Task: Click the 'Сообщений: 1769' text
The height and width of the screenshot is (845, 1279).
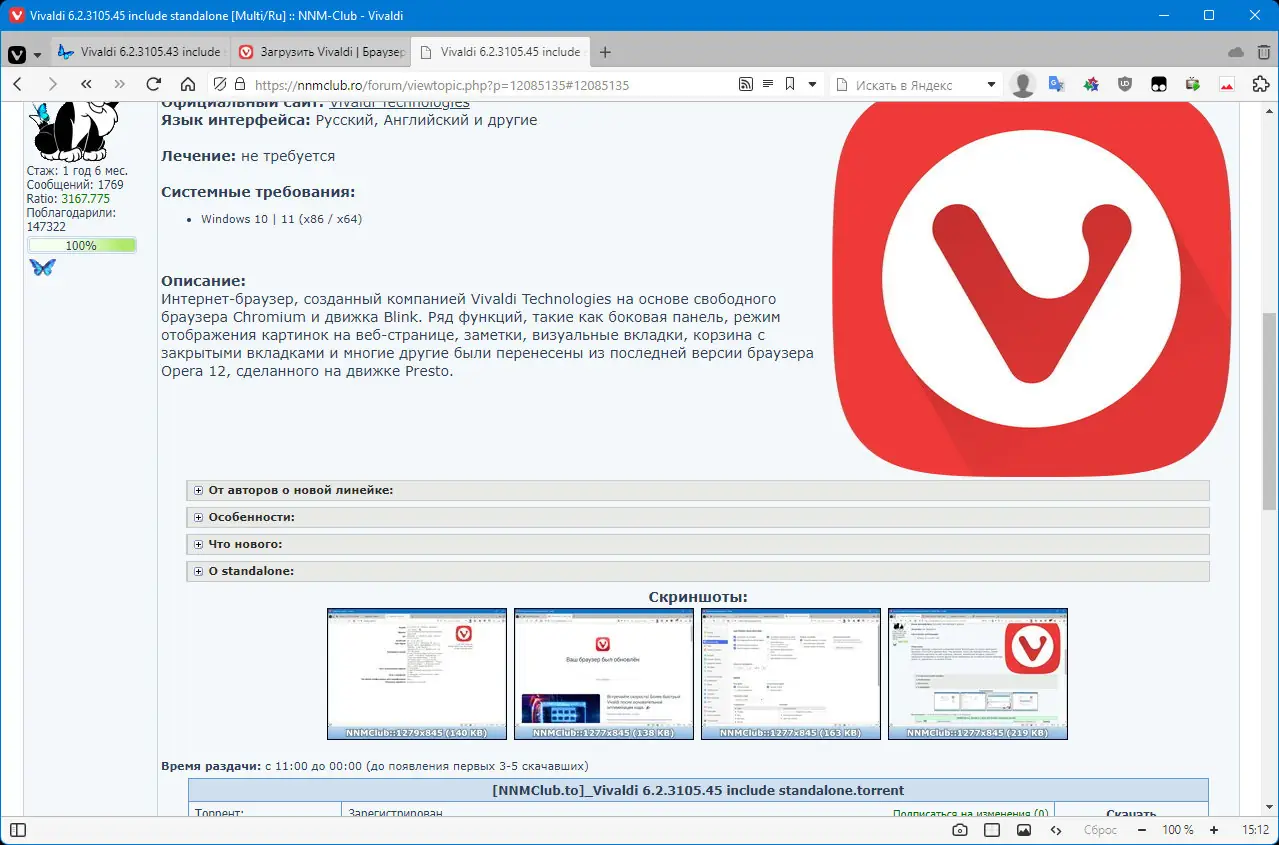Action: tap(75, 185)
